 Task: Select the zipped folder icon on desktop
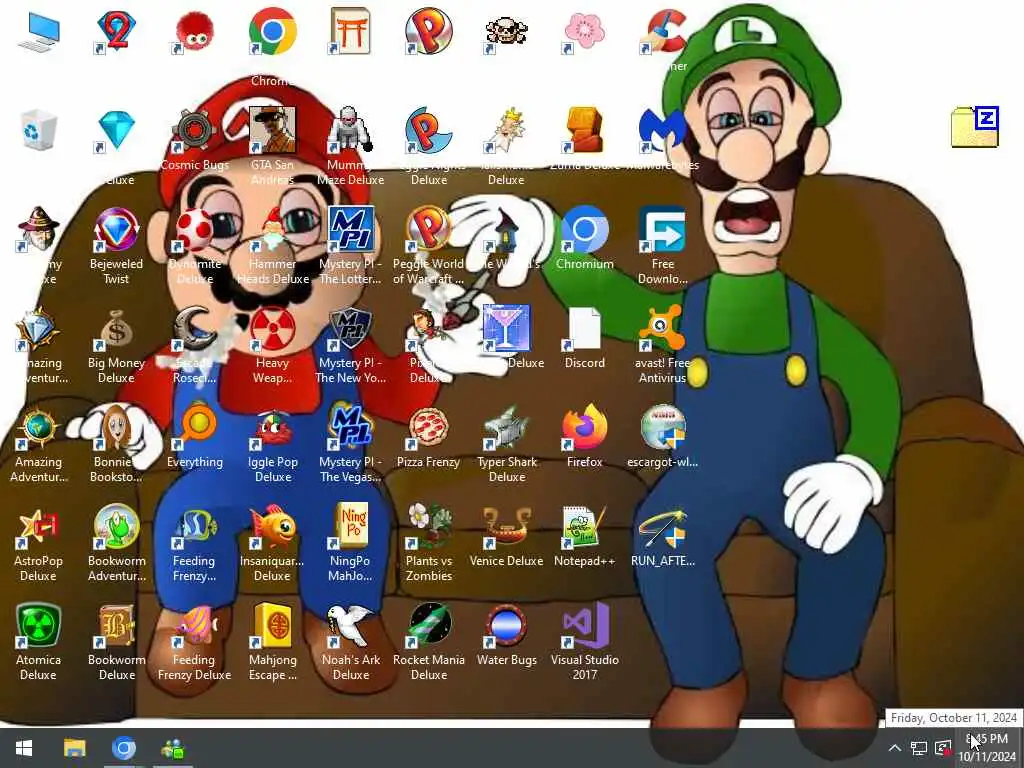click(974, 127)
